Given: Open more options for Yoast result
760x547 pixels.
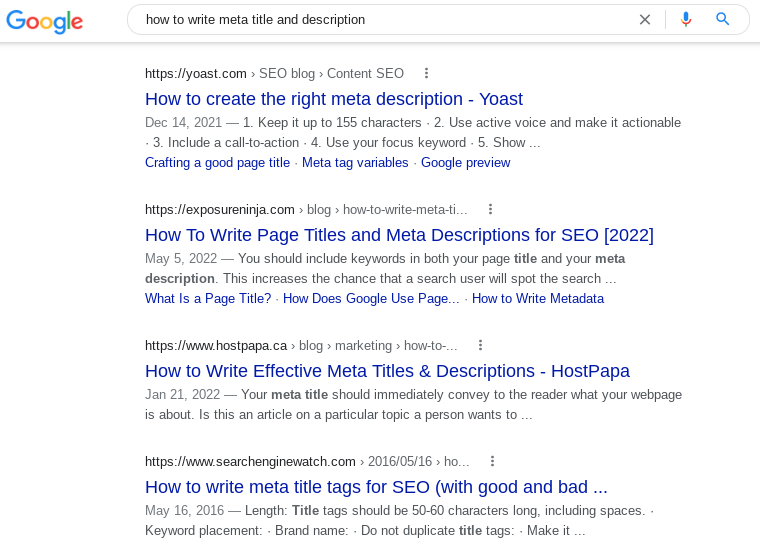Looking at the screenshot, I should (427, 73).
